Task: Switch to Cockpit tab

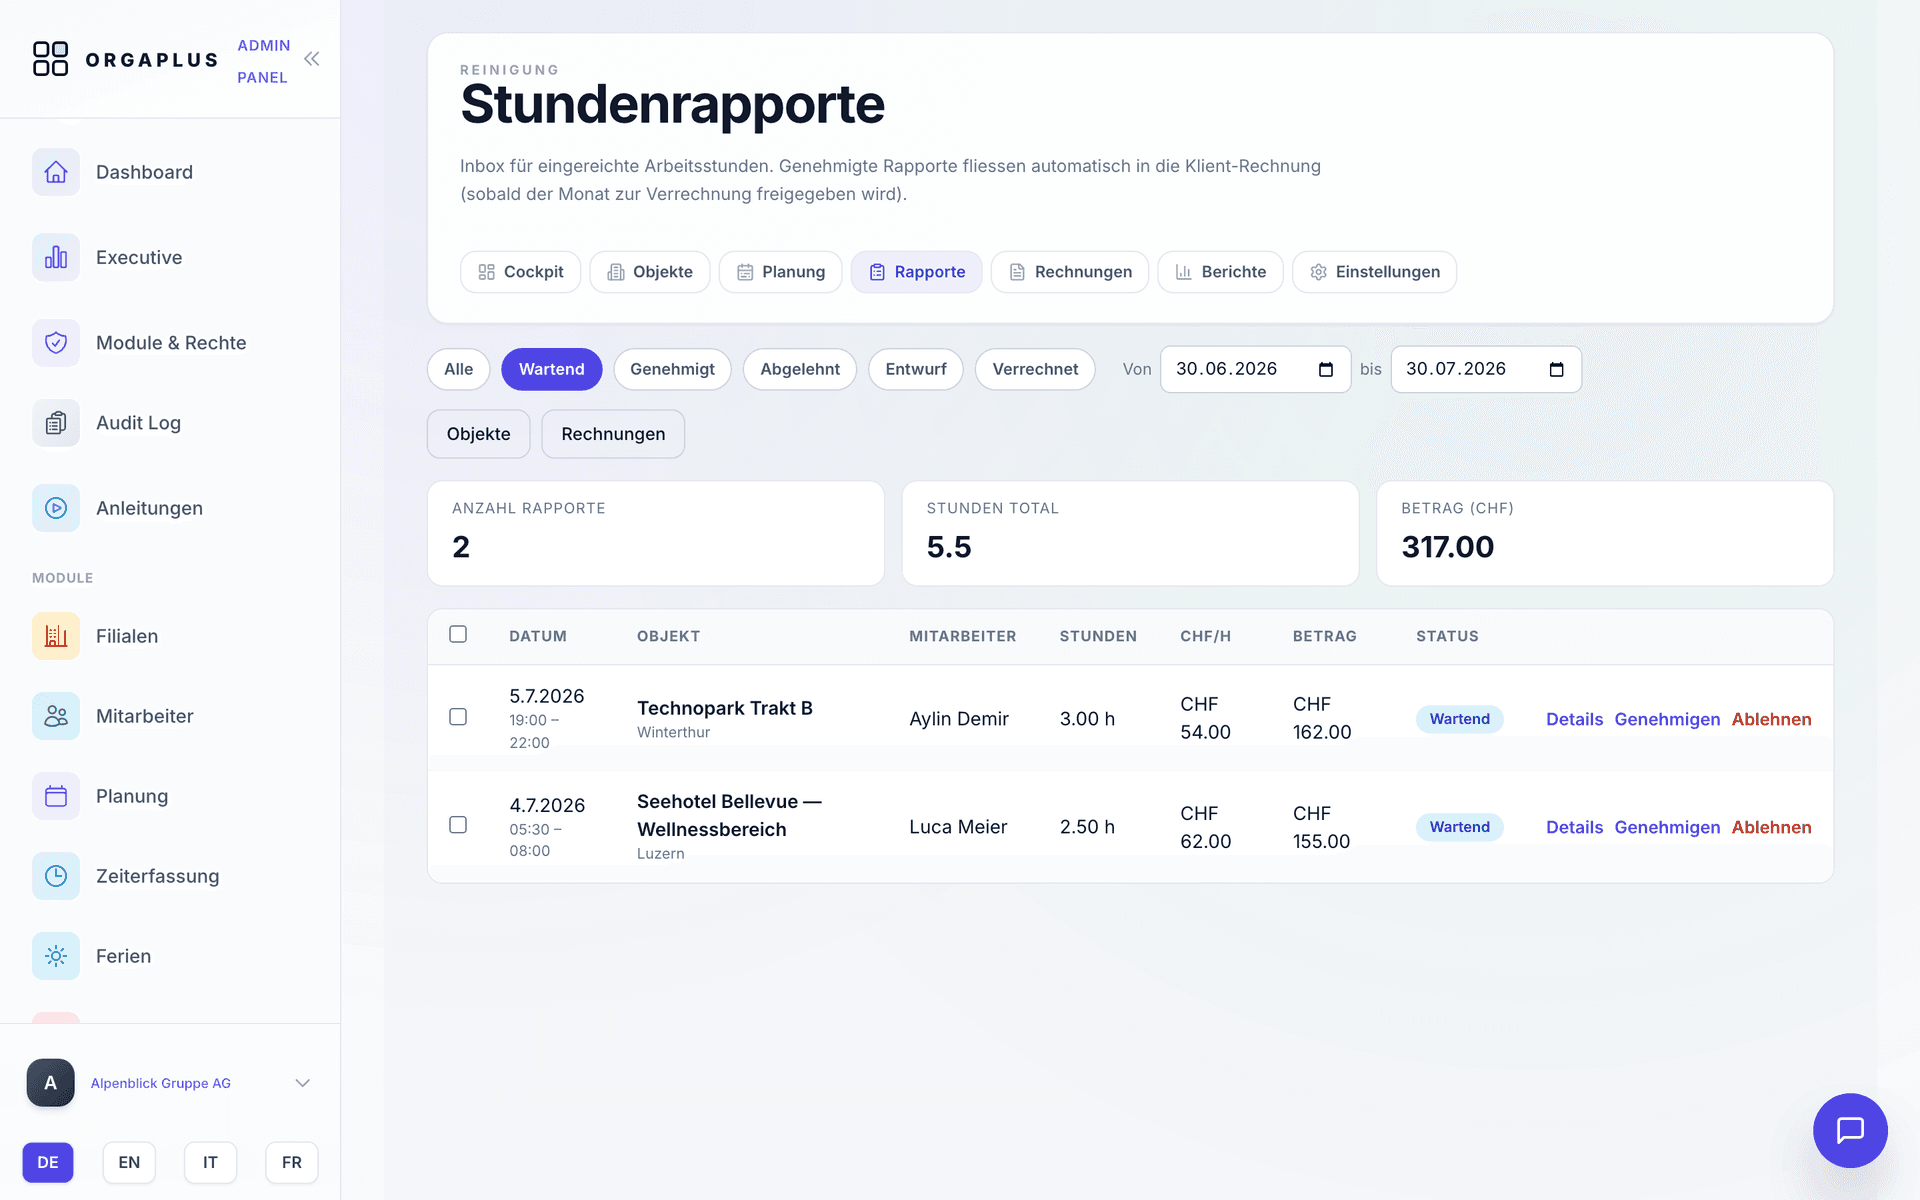Action: point(520,272)
